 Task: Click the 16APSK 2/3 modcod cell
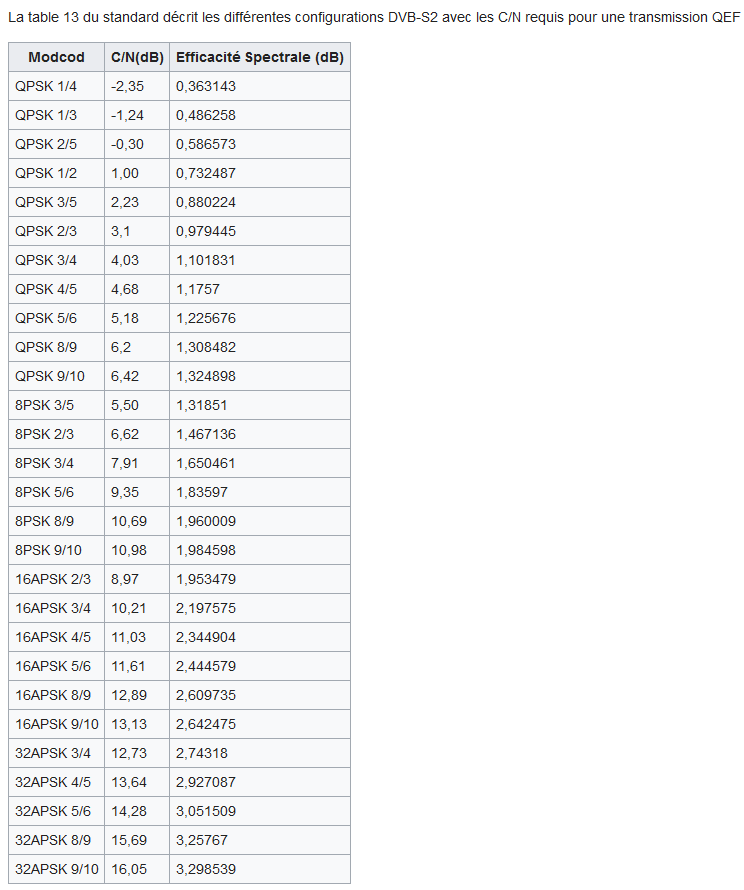pyautogui.click(x=53, y=579)
